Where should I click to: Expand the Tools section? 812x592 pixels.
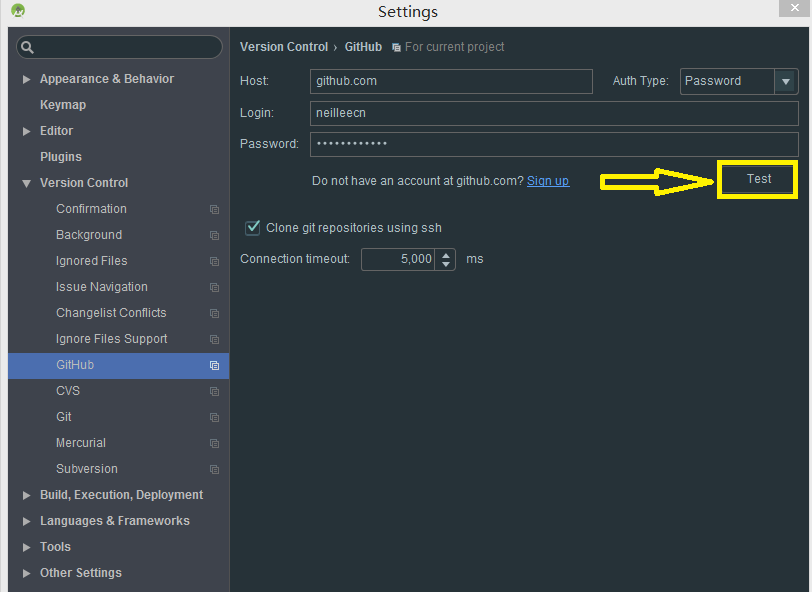pos(26,547)
